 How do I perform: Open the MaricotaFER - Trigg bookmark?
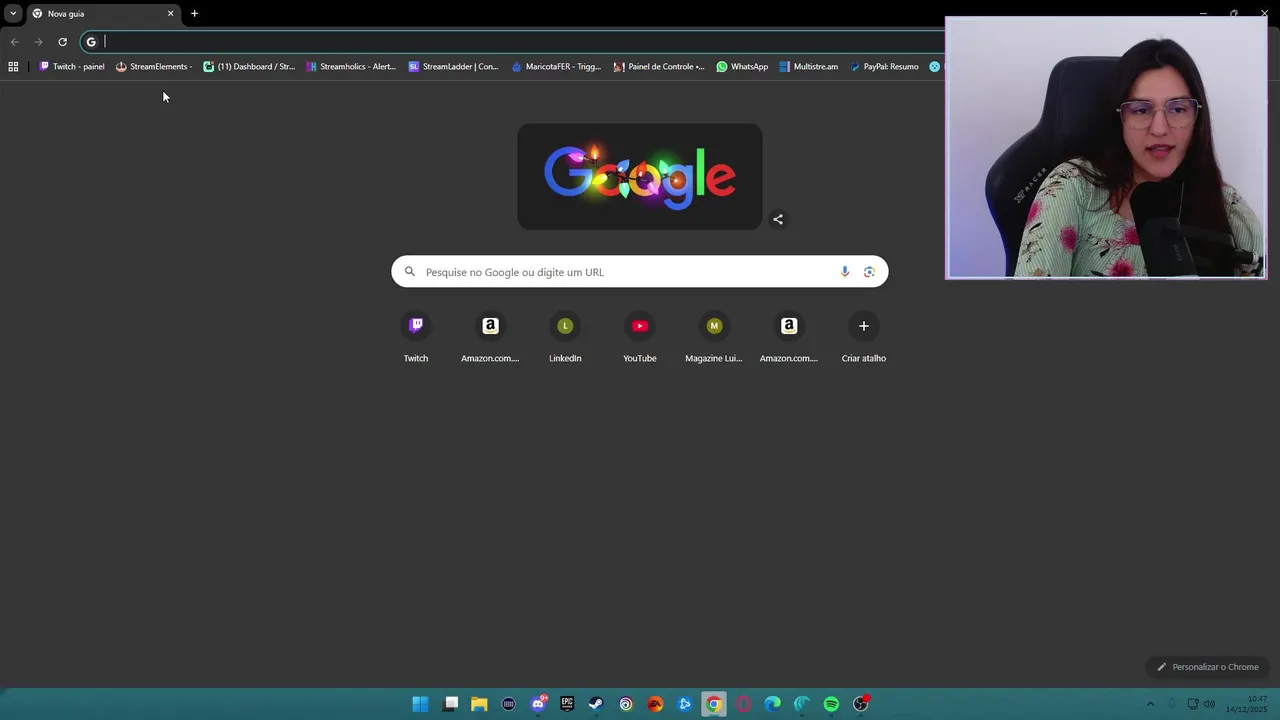pyautogui.click(x=556, y=67)
